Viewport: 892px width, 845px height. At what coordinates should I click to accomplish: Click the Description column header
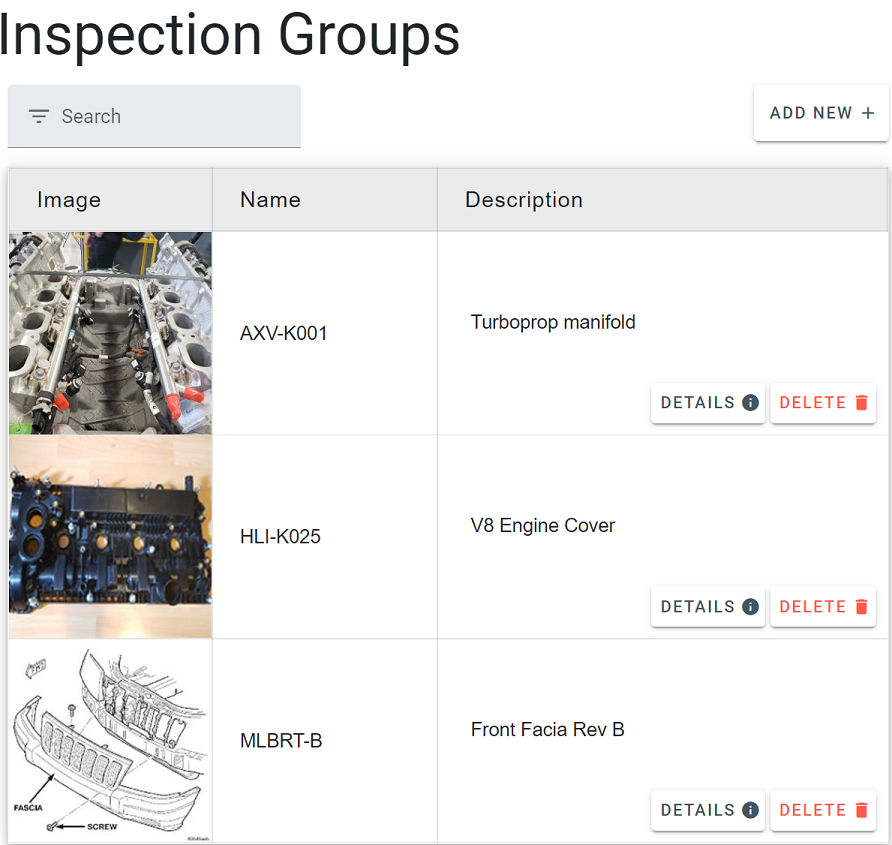(x=524, y=200)
